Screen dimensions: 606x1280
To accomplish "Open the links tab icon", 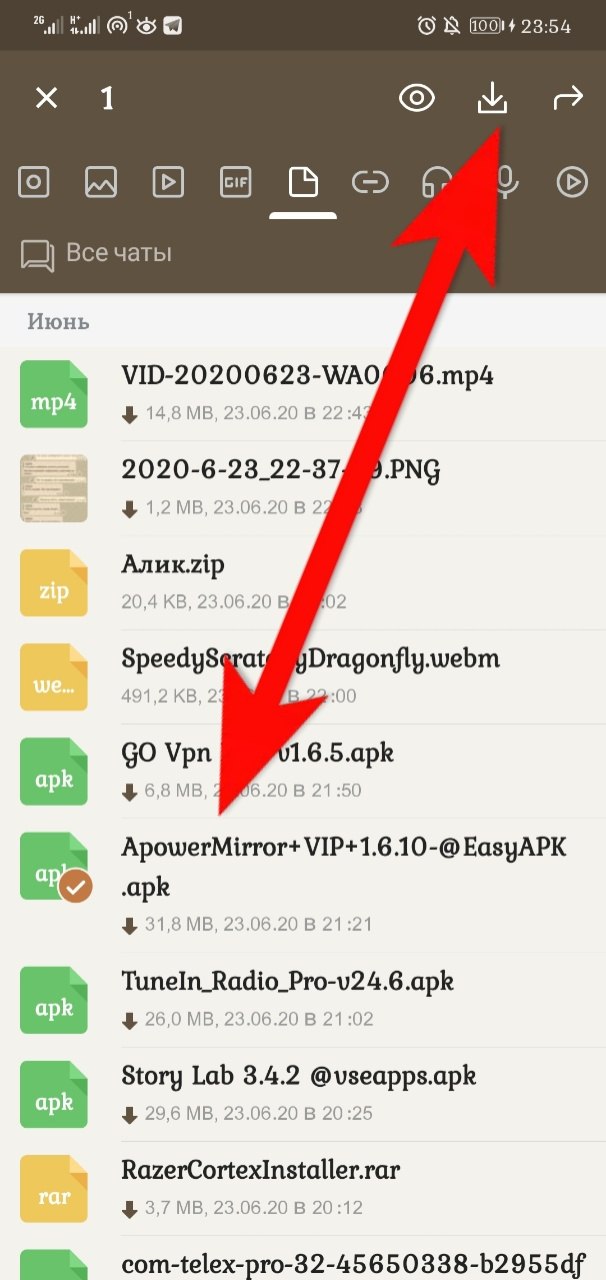I will pos(370,182).
